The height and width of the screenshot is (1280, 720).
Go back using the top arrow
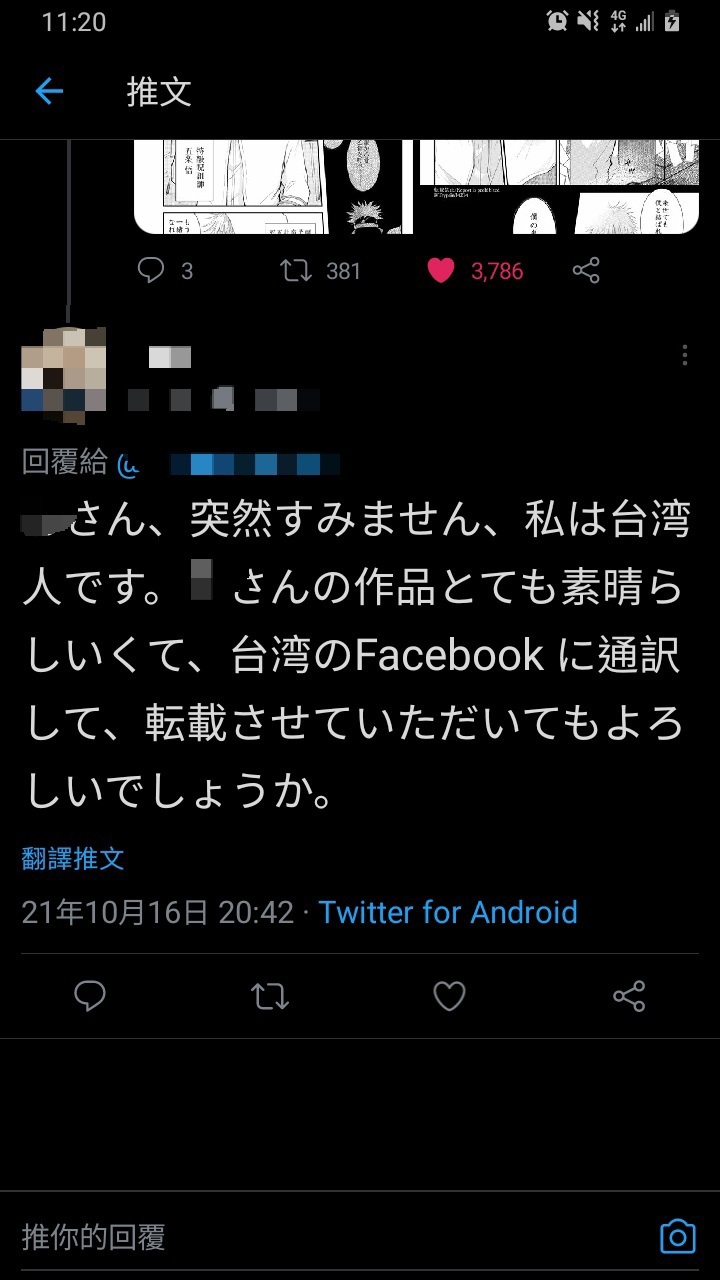click(x=49, y=92)
